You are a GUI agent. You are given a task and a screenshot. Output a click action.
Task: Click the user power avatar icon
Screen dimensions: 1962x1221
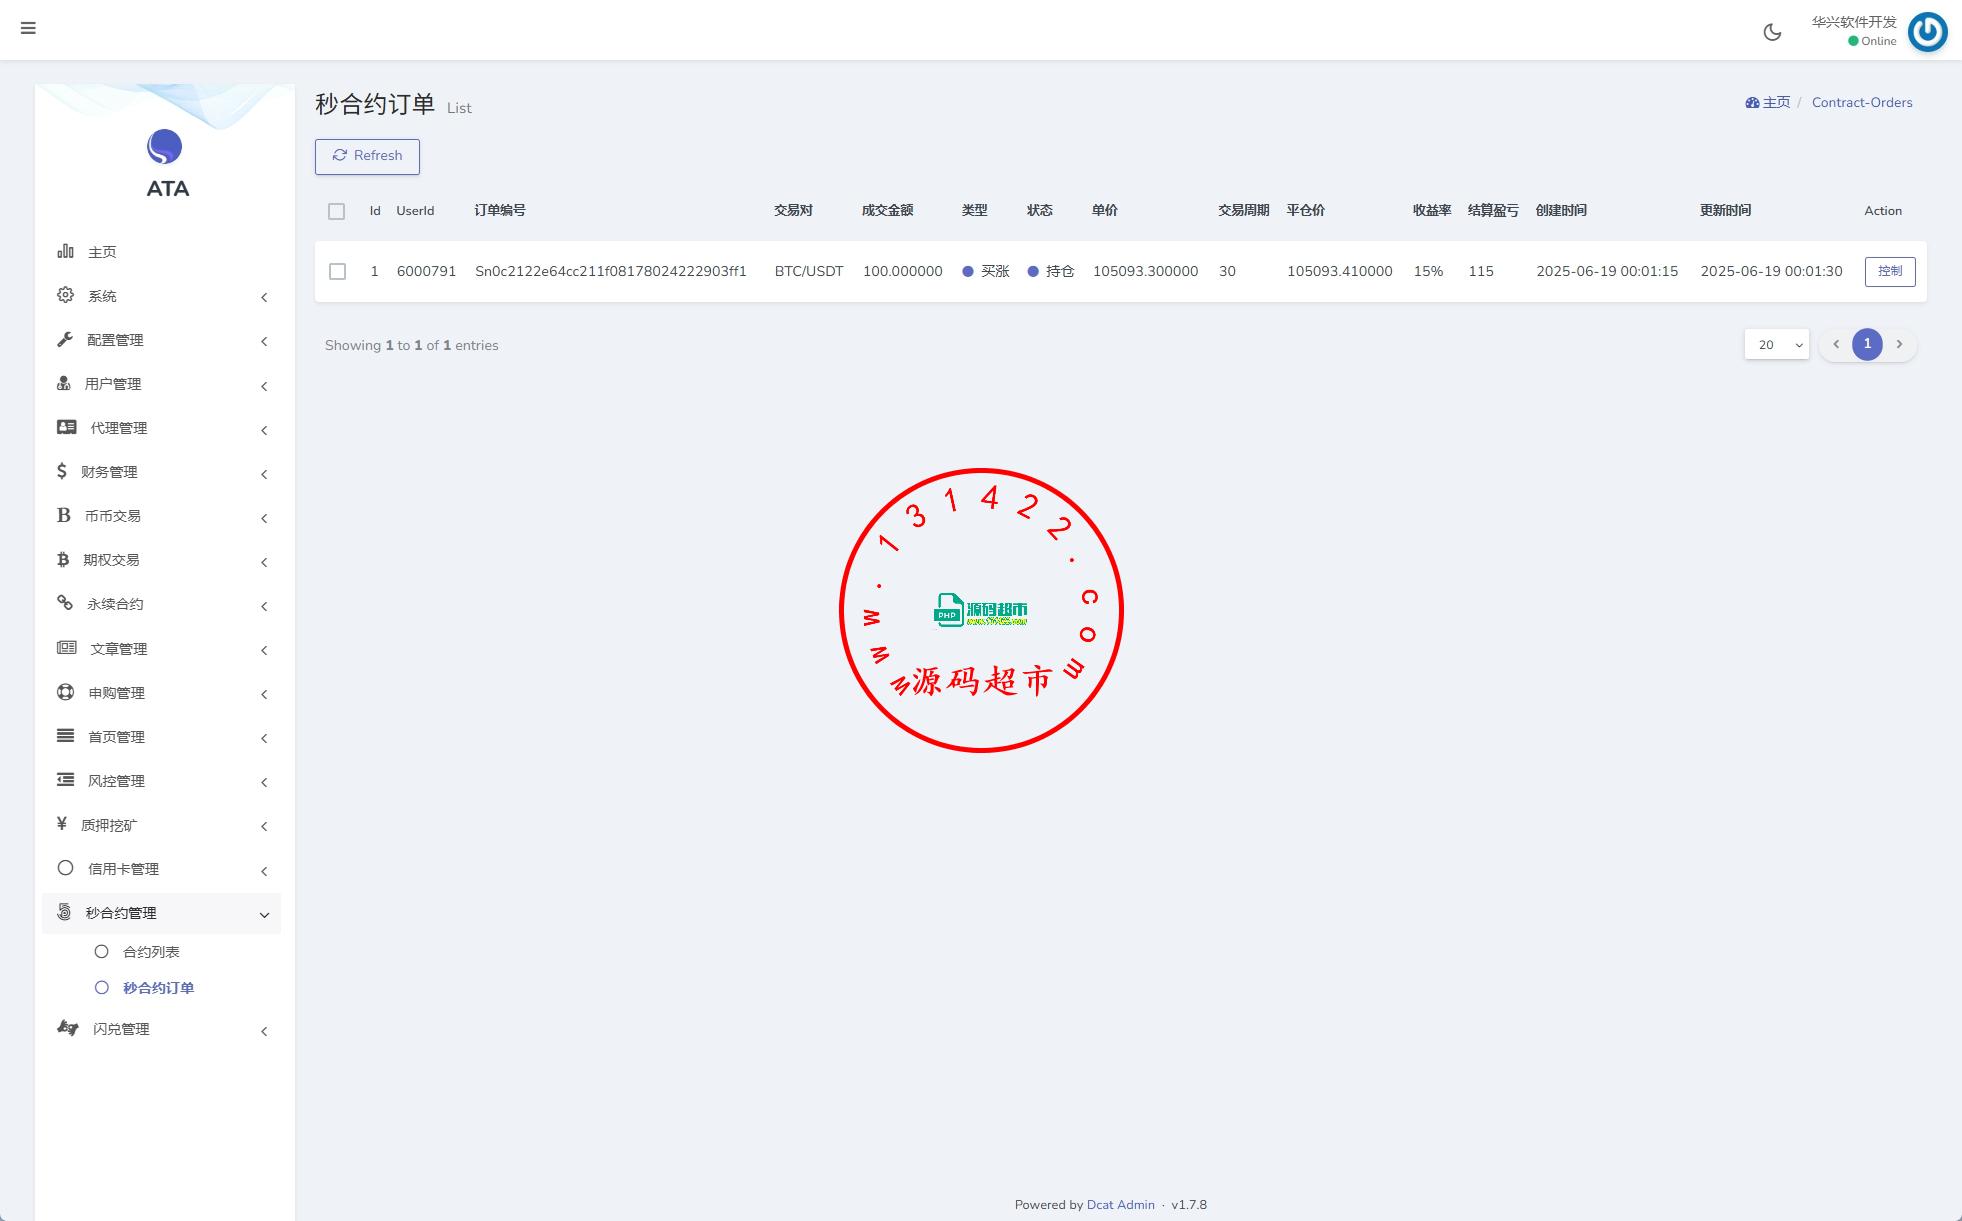pyautogui.click(x=1927, y=32)
